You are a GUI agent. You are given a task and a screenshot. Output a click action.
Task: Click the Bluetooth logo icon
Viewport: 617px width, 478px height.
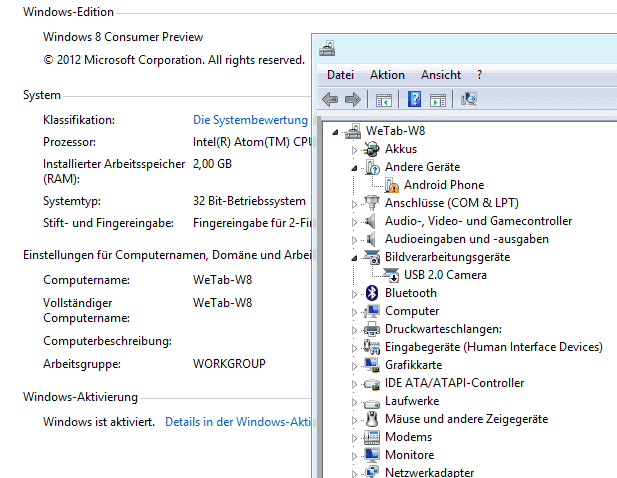[372, 293]
